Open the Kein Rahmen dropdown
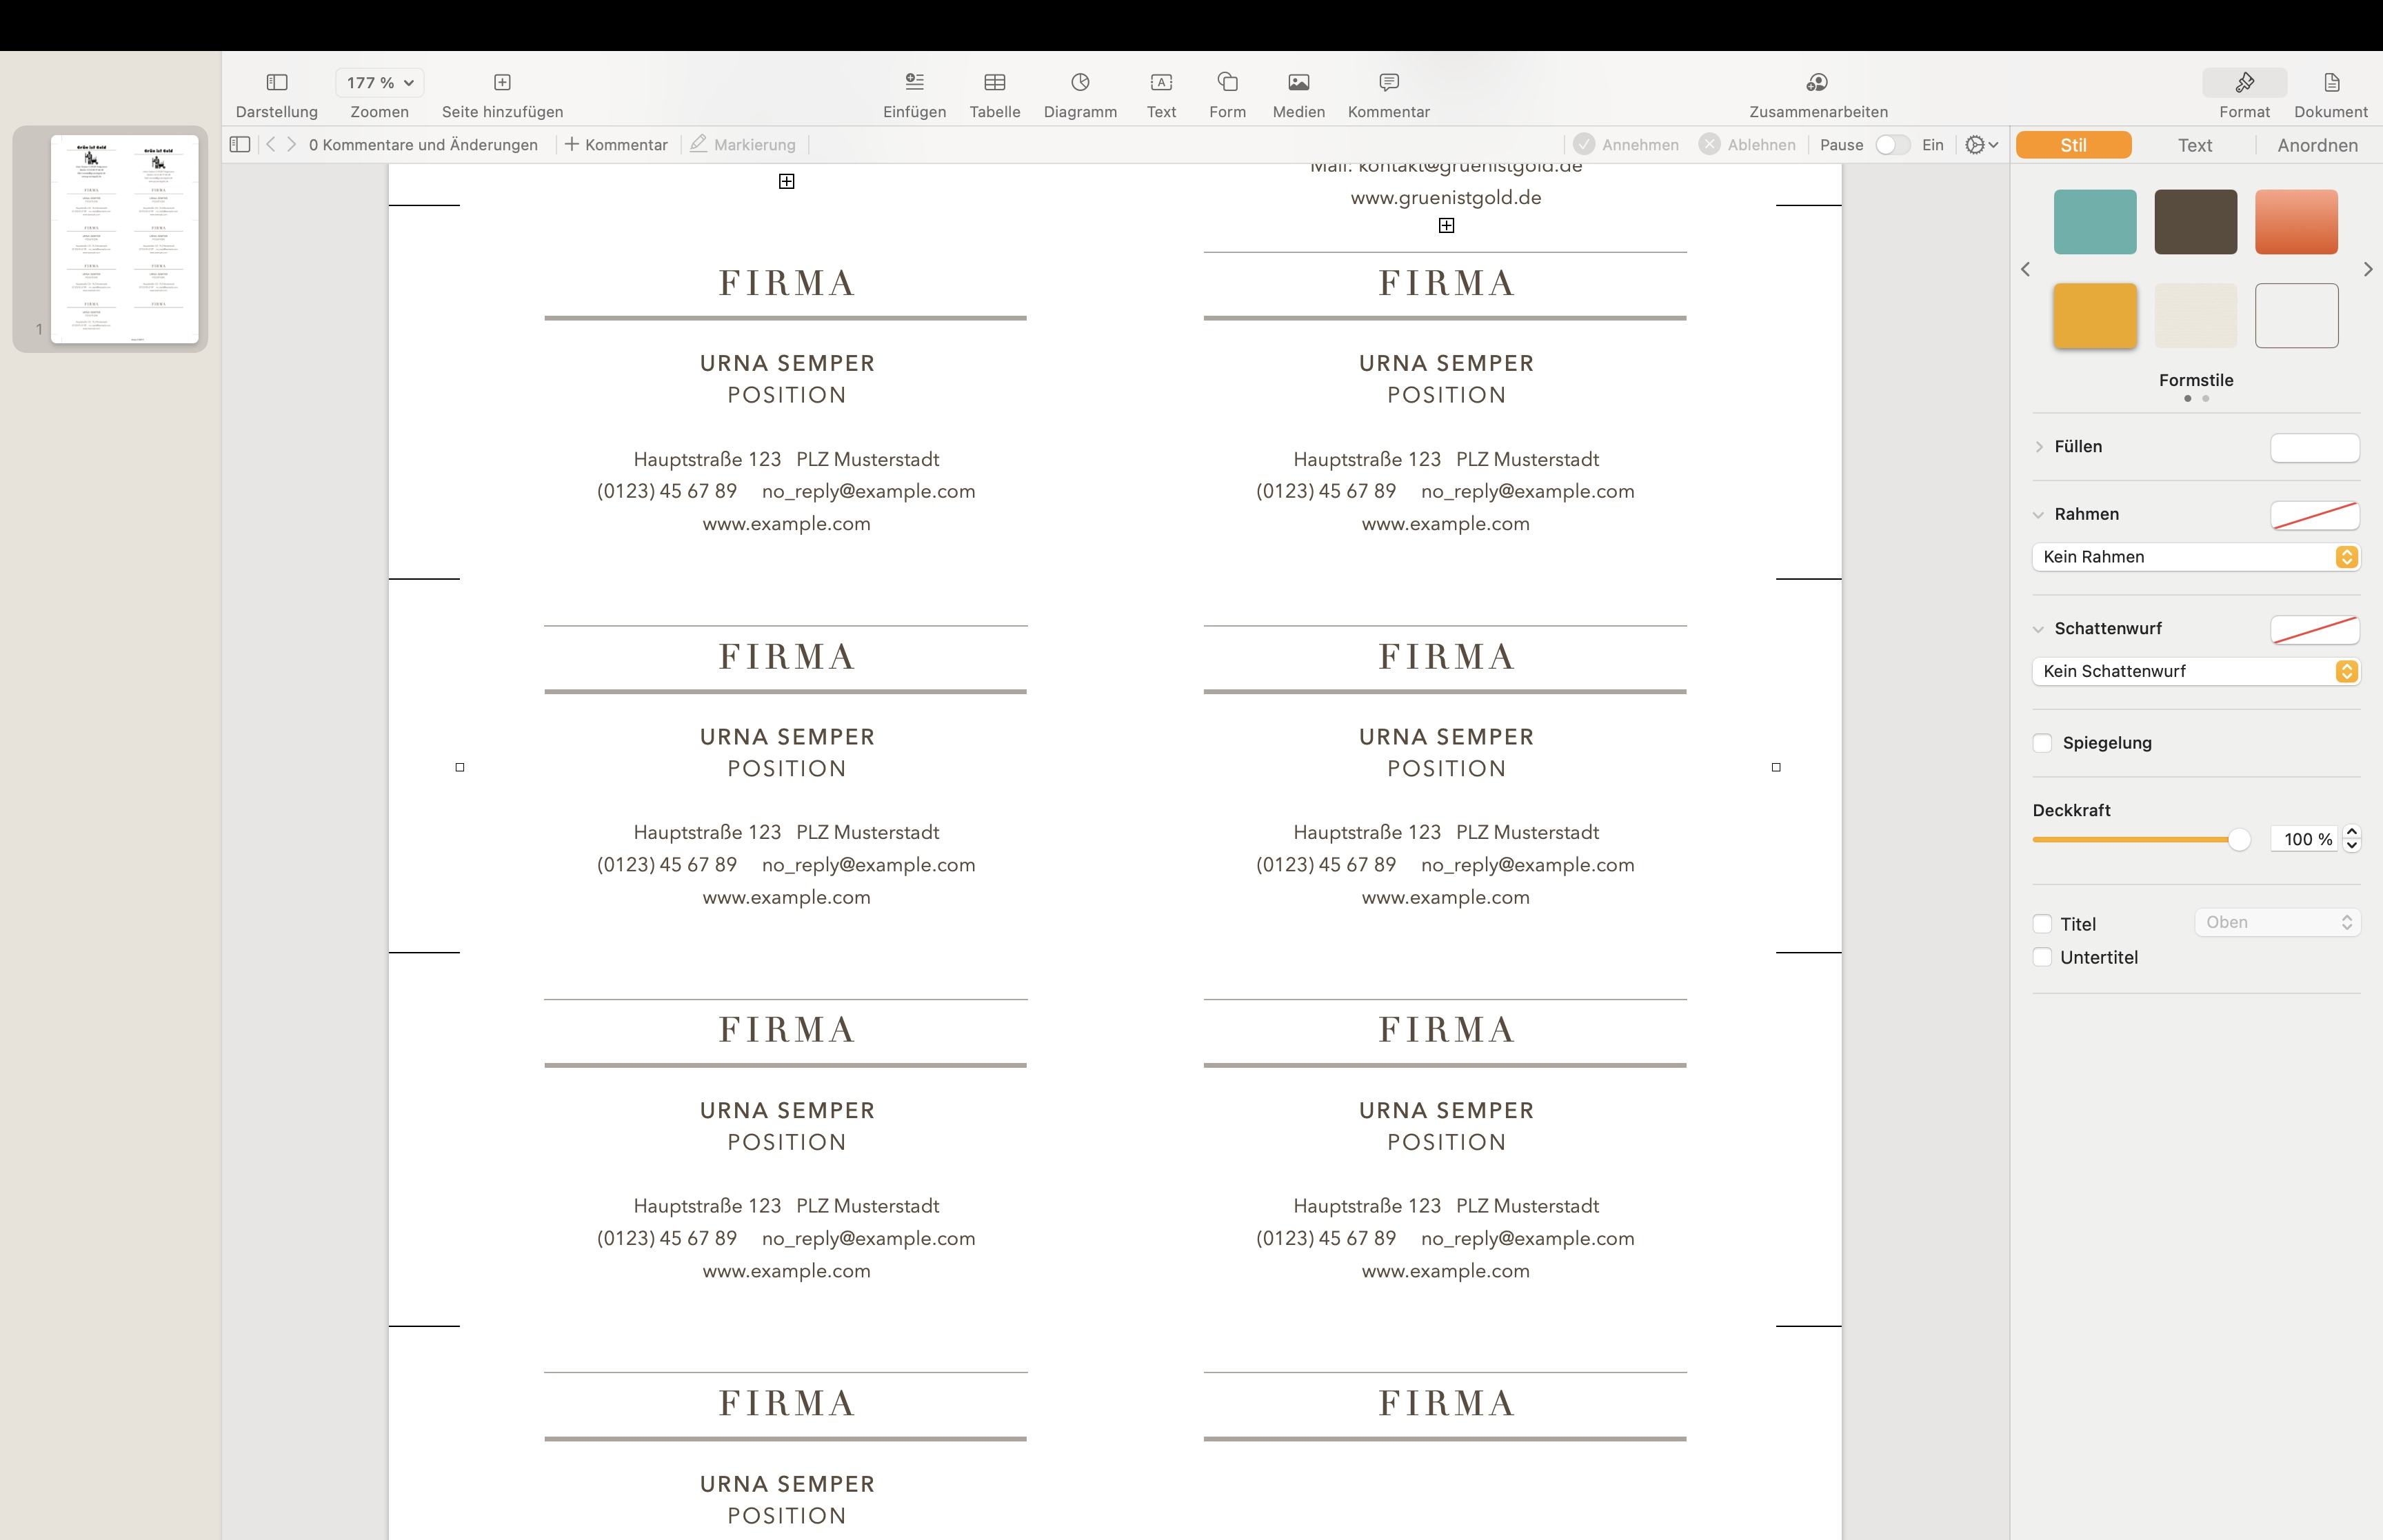The width and height of the screenshot is (2383, 1540). tap(2196, 557)
